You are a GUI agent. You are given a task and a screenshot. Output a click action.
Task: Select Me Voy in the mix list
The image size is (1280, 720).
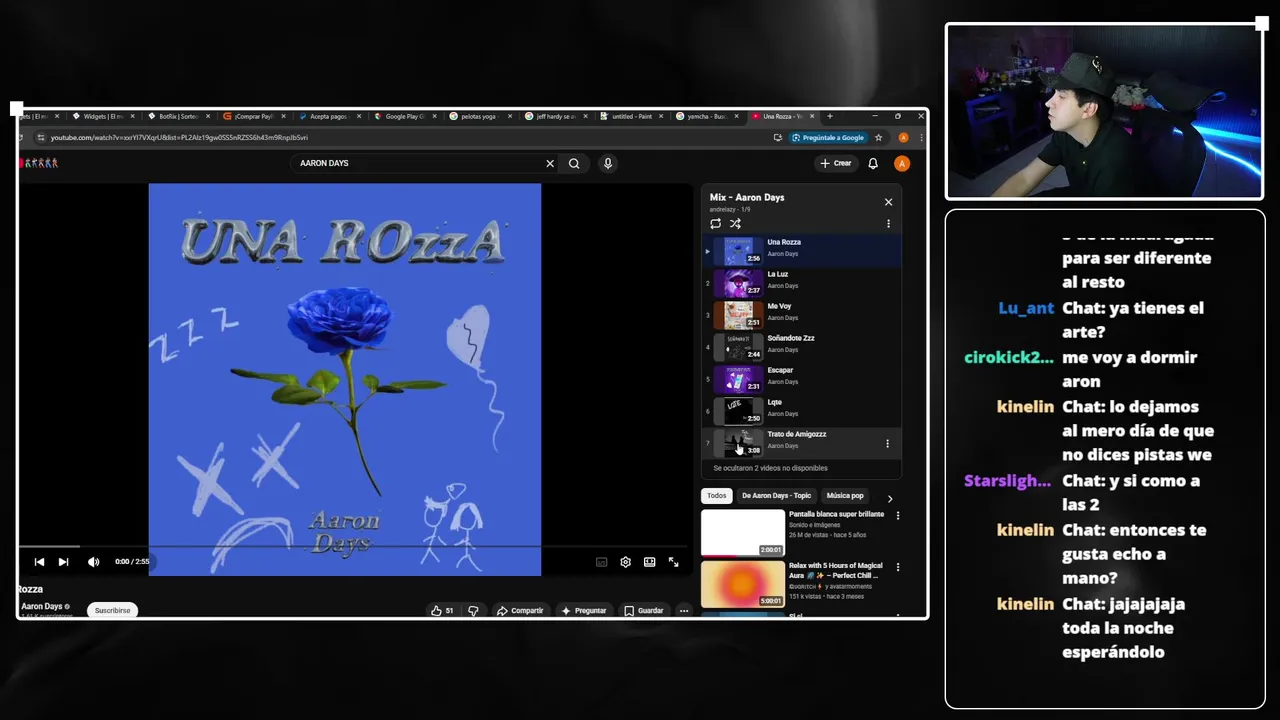(802, 314)
